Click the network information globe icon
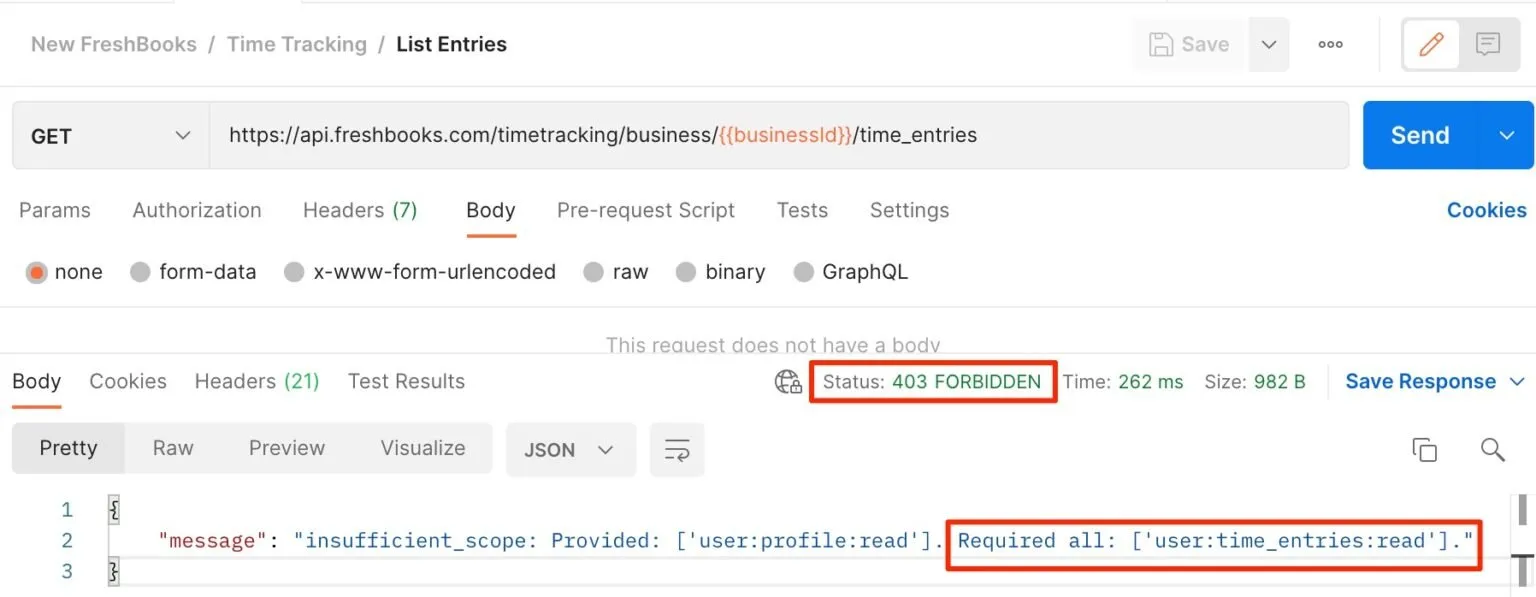 pyautogui.click(x=787, y=381)
